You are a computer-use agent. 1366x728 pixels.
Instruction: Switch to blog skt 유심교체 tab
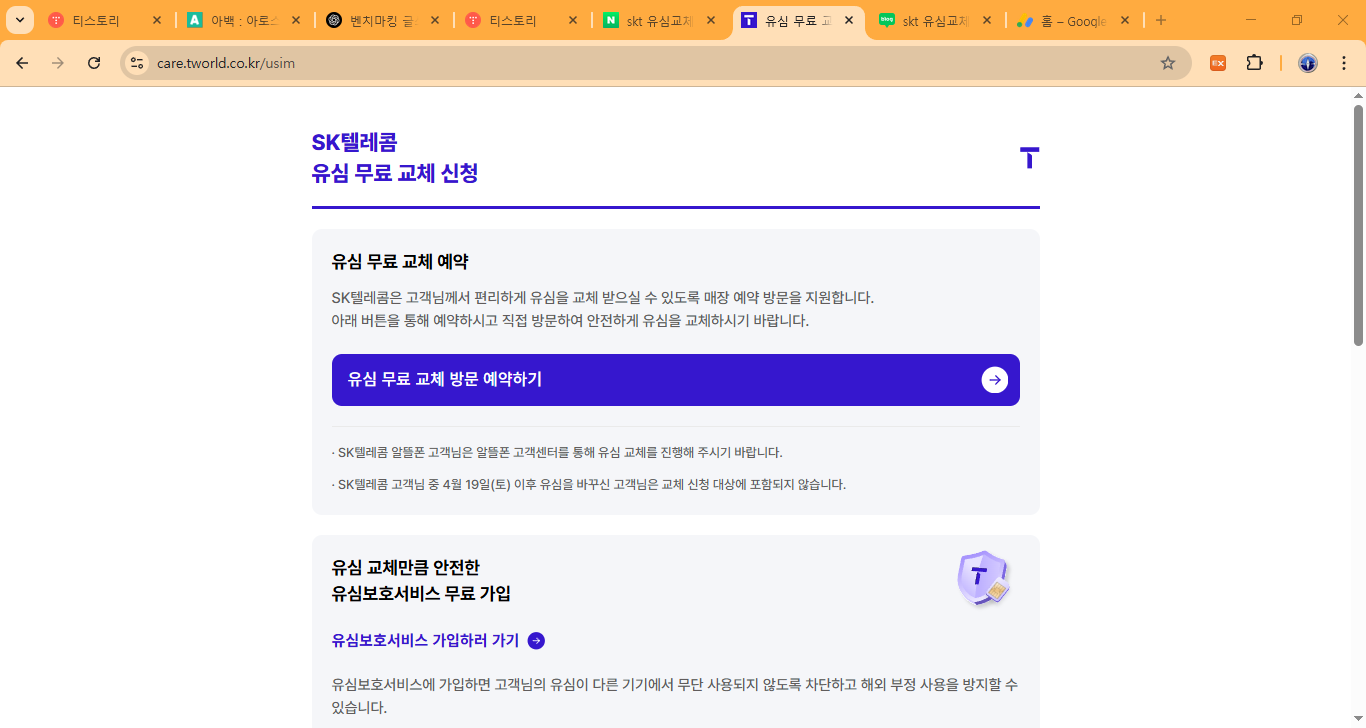click(x=937, y=20)
